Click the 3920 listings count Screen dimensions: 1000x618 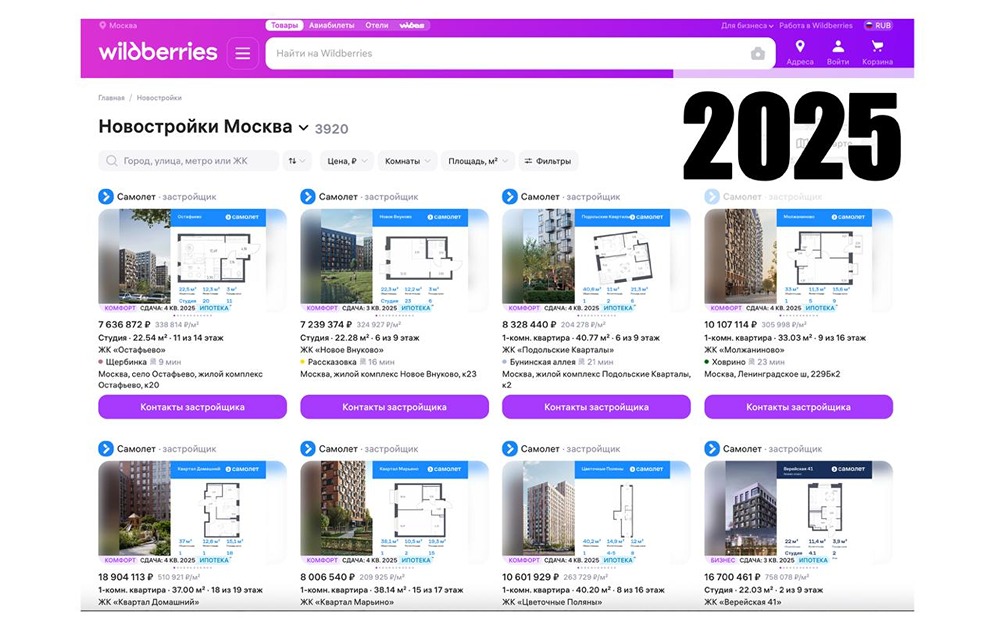pos(332,129)
